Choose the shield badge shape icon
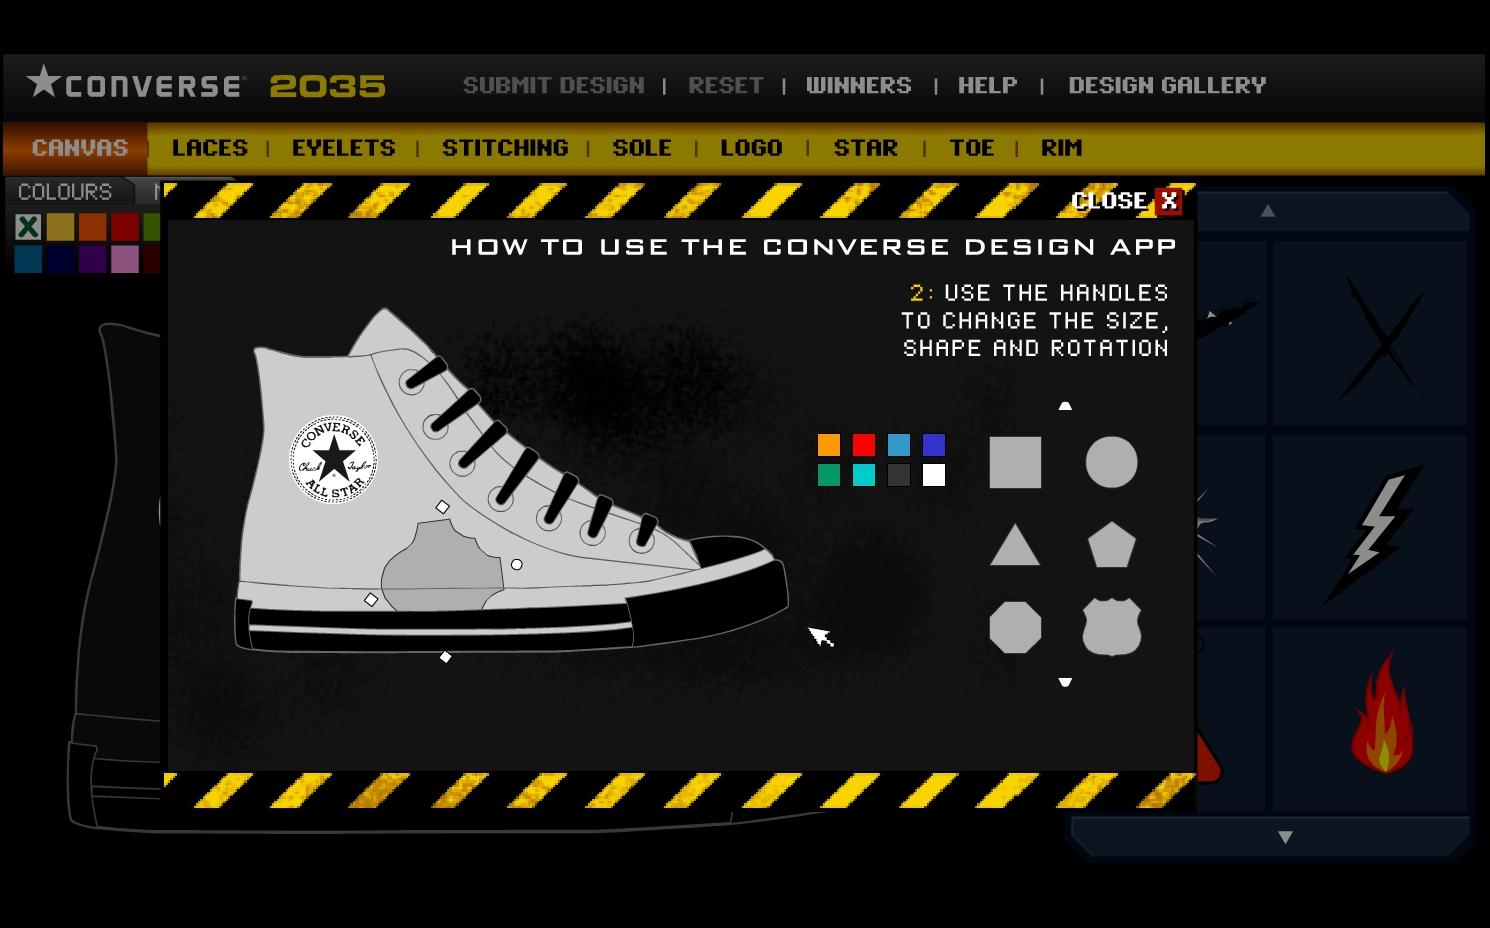 [x=1111, y=628]
